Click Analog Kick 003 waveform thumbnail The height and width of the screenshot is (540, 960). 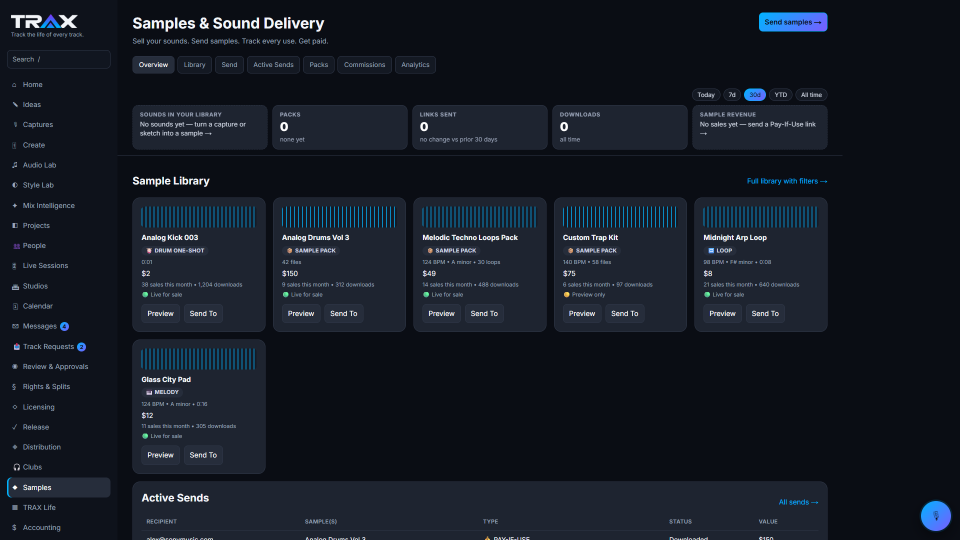198,217
